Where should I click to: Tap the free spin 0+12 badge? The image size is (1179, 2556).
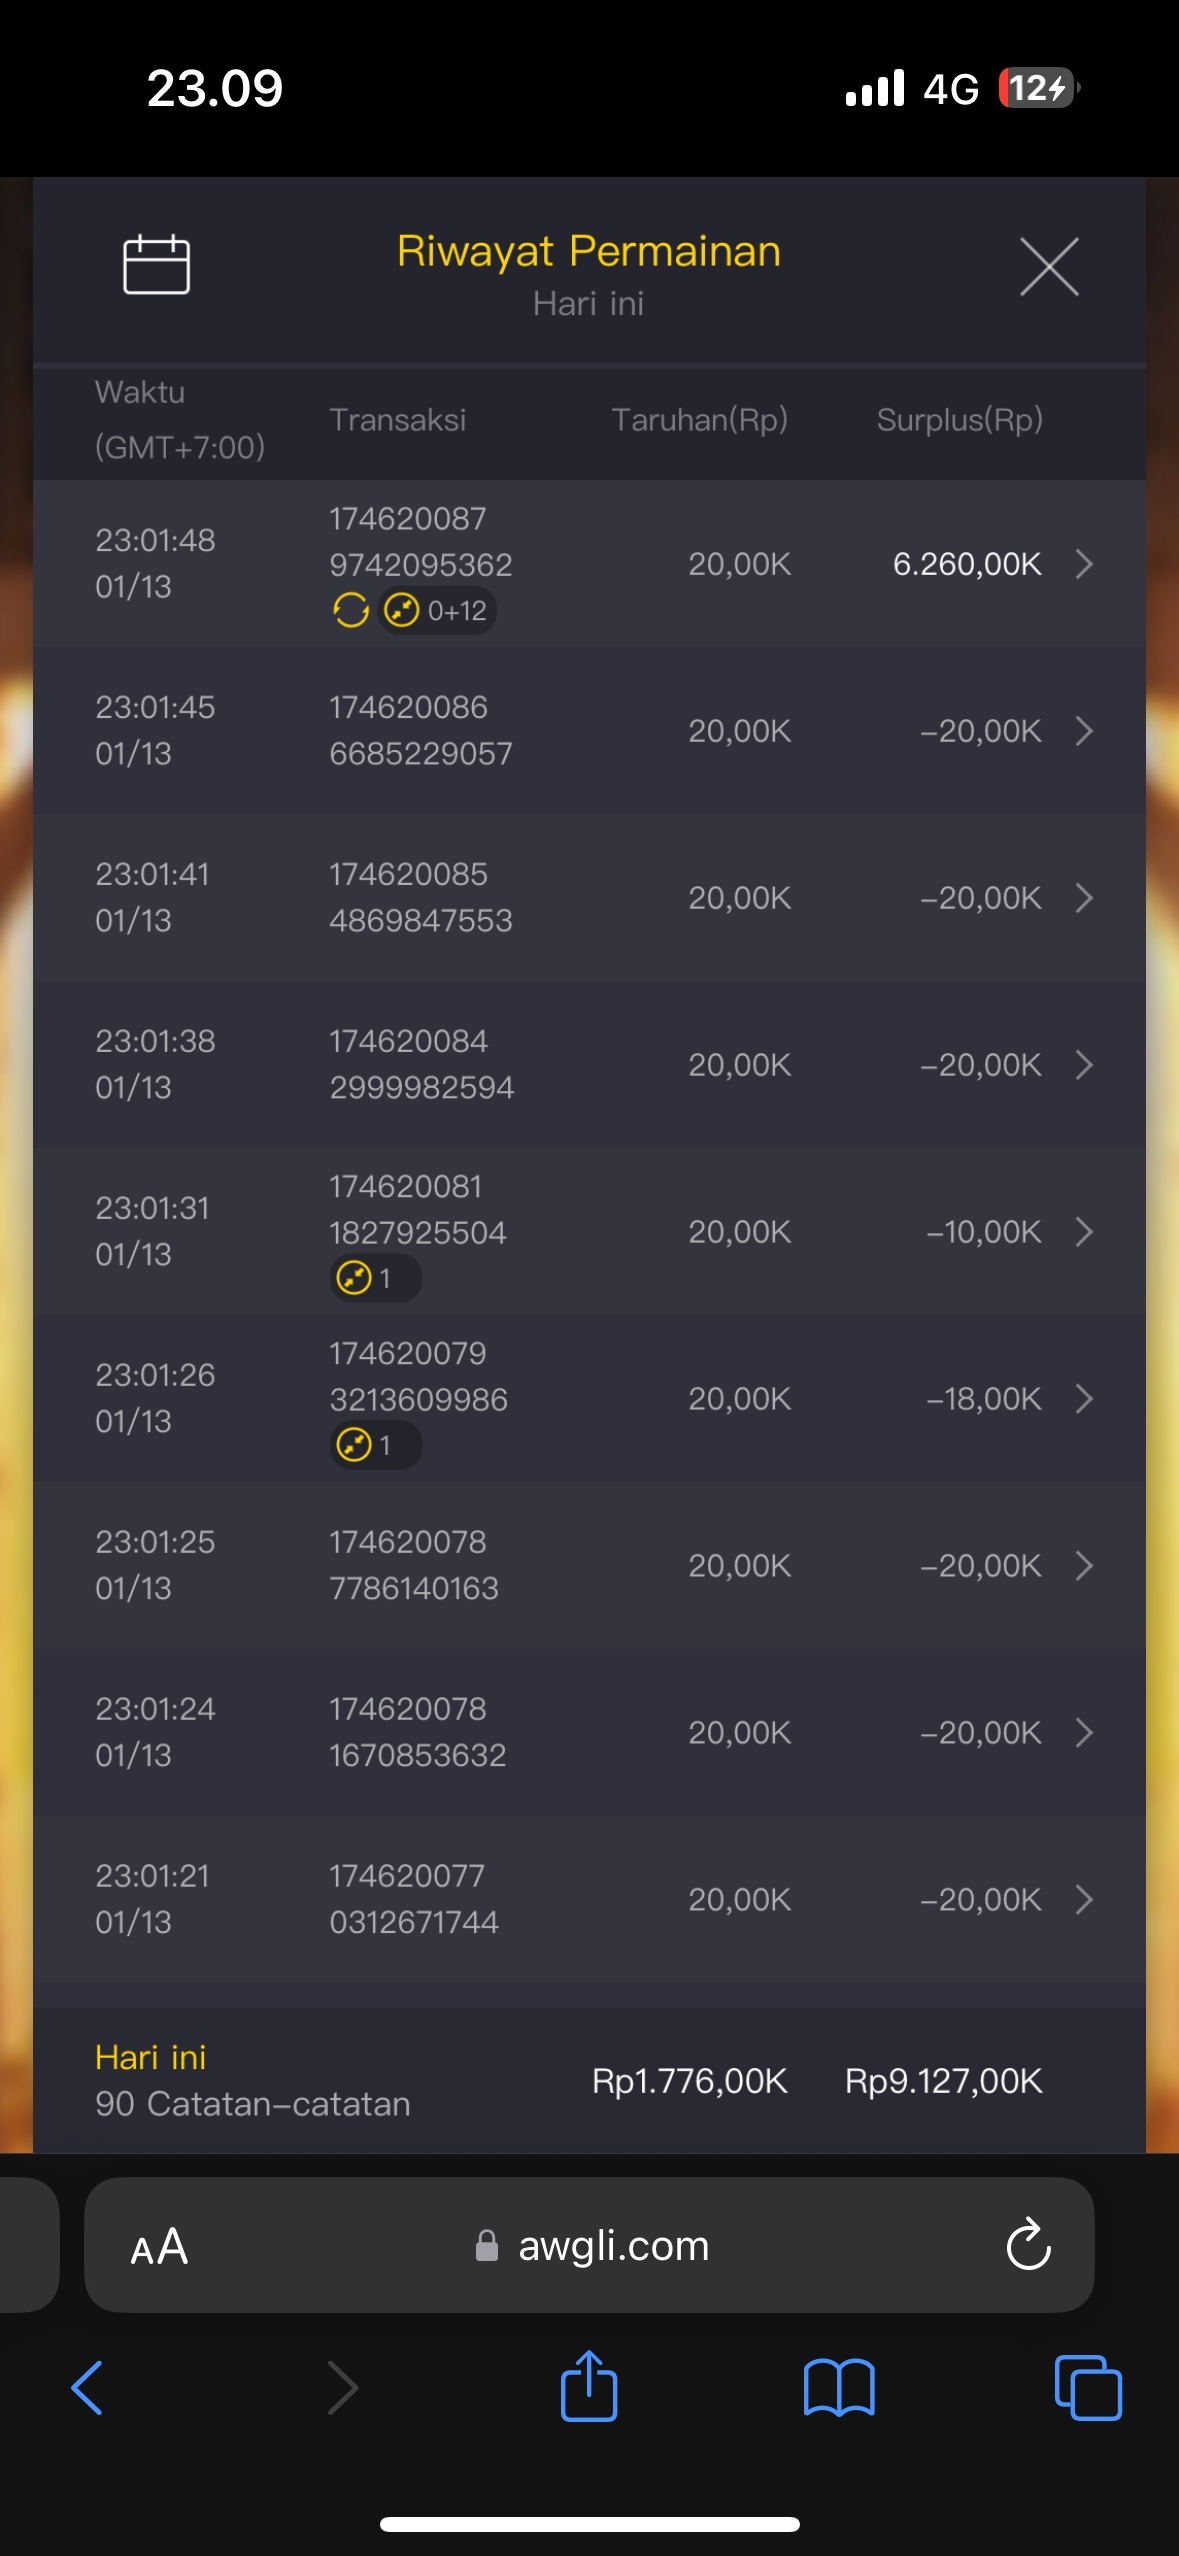click(x=438, y=610)
